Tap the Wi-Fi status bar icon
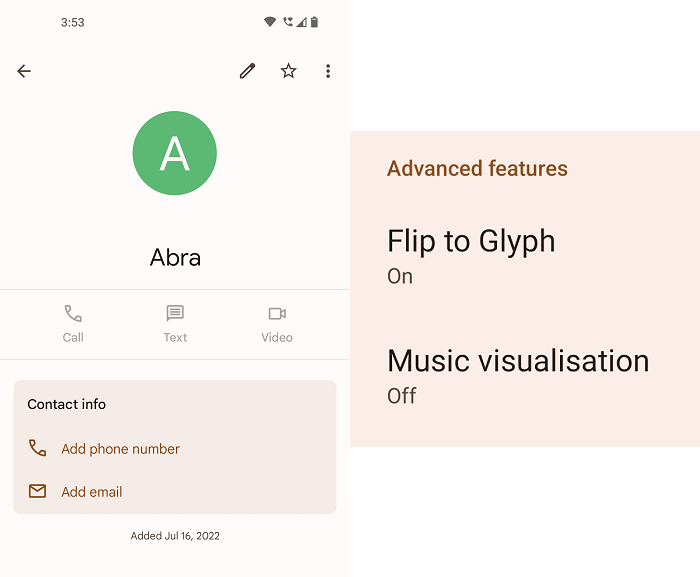 click(x=270, y=22)
